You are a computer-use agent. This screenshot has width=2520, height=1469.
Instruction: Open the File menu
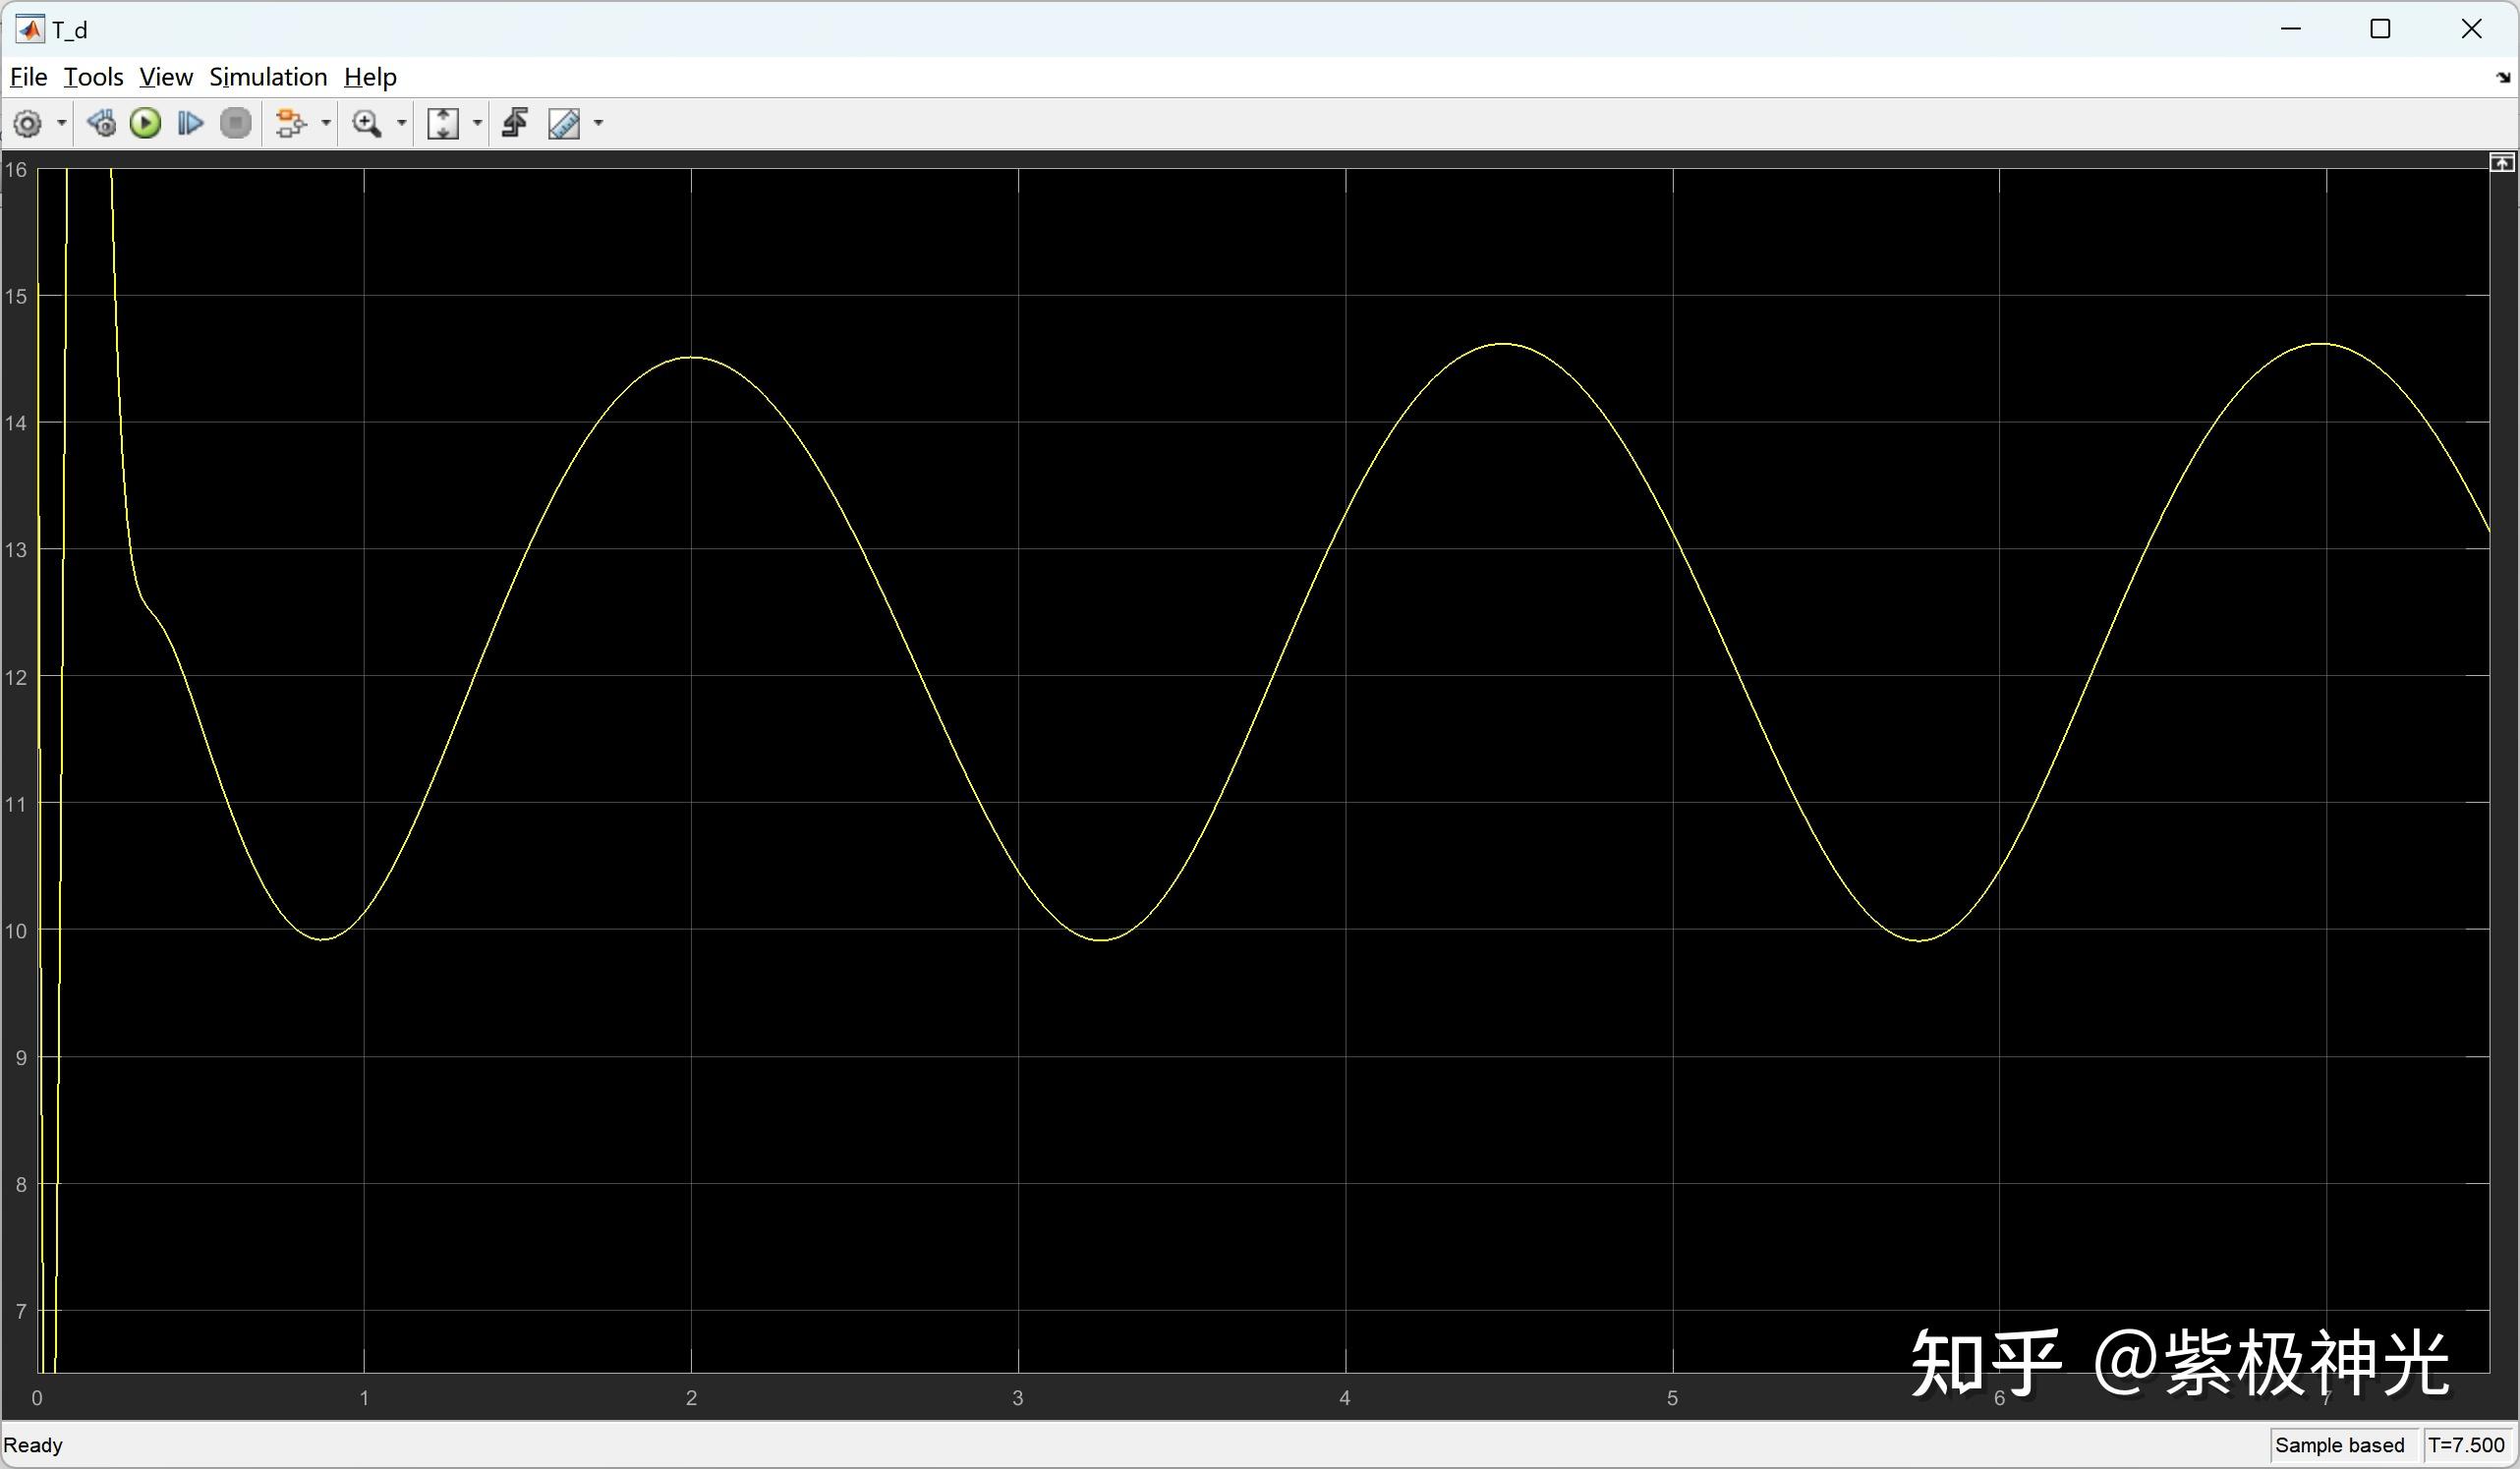click(x=28, y=77)
